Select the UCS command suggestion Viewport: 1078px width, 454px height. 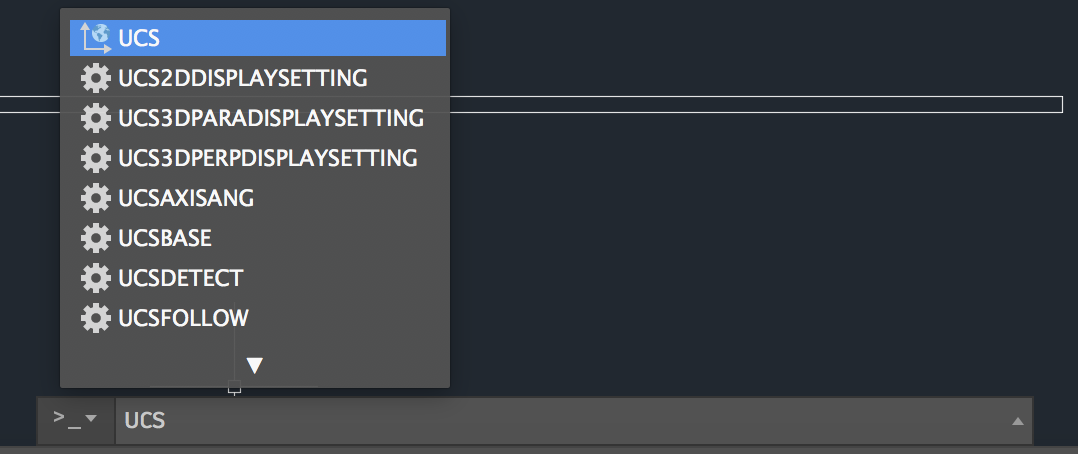click(x=258, y=38)
